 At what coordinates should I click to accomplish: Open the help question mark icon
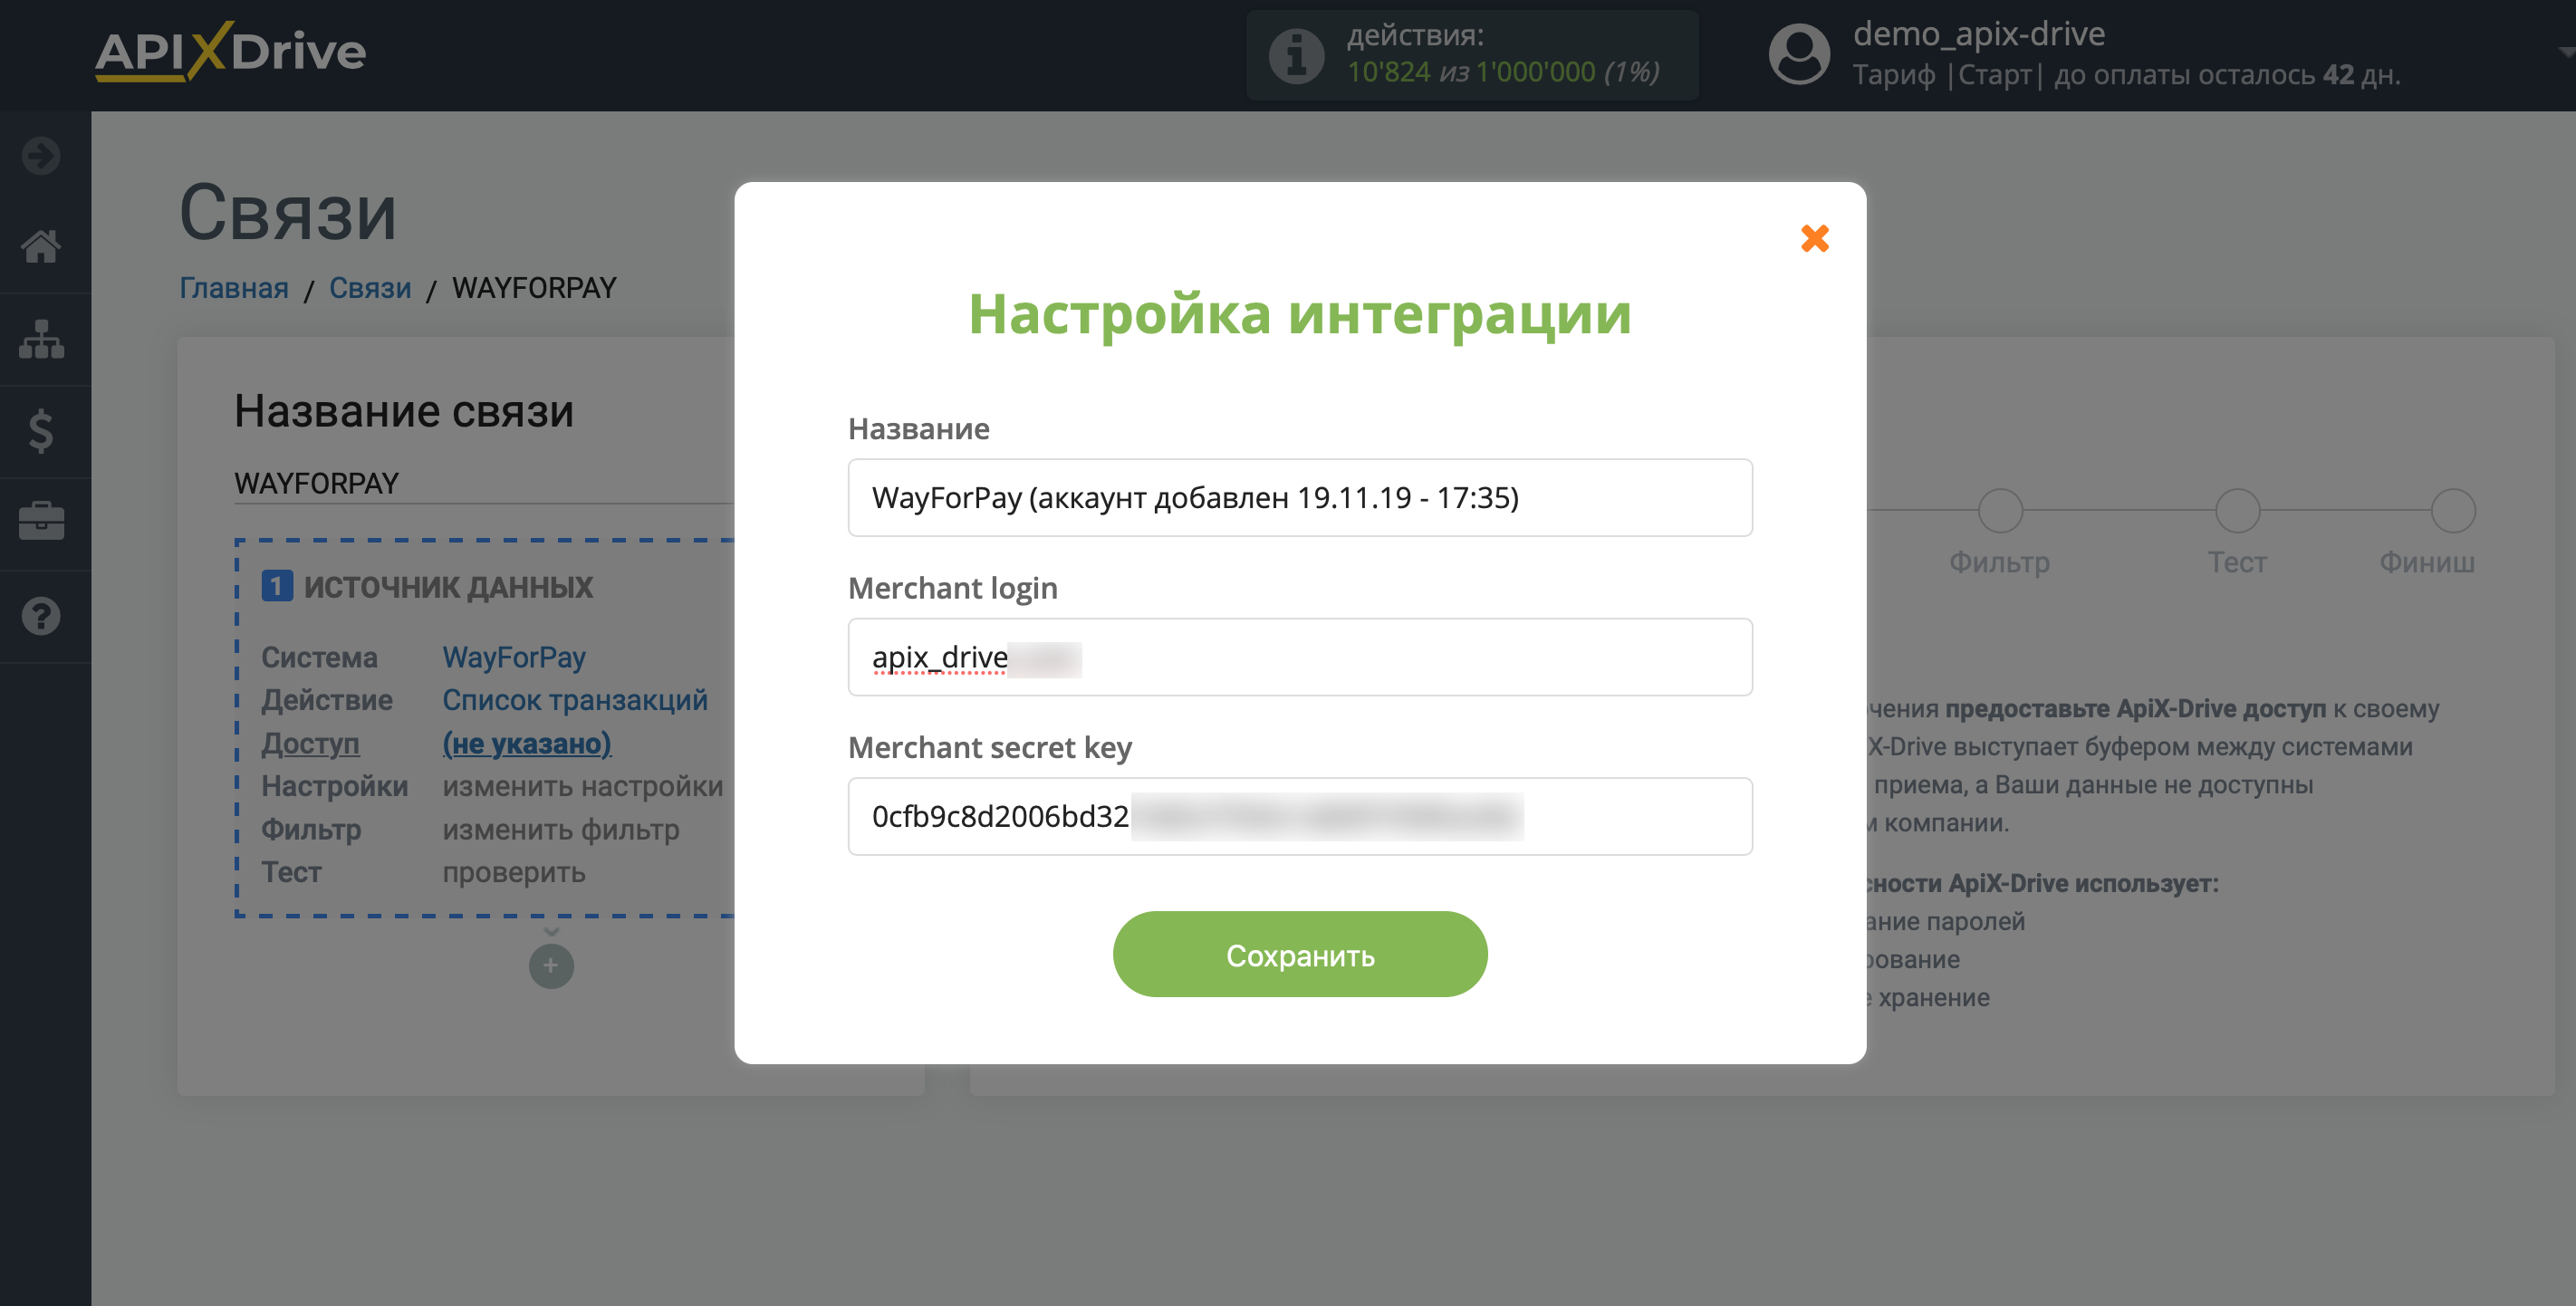click(41, 616)
